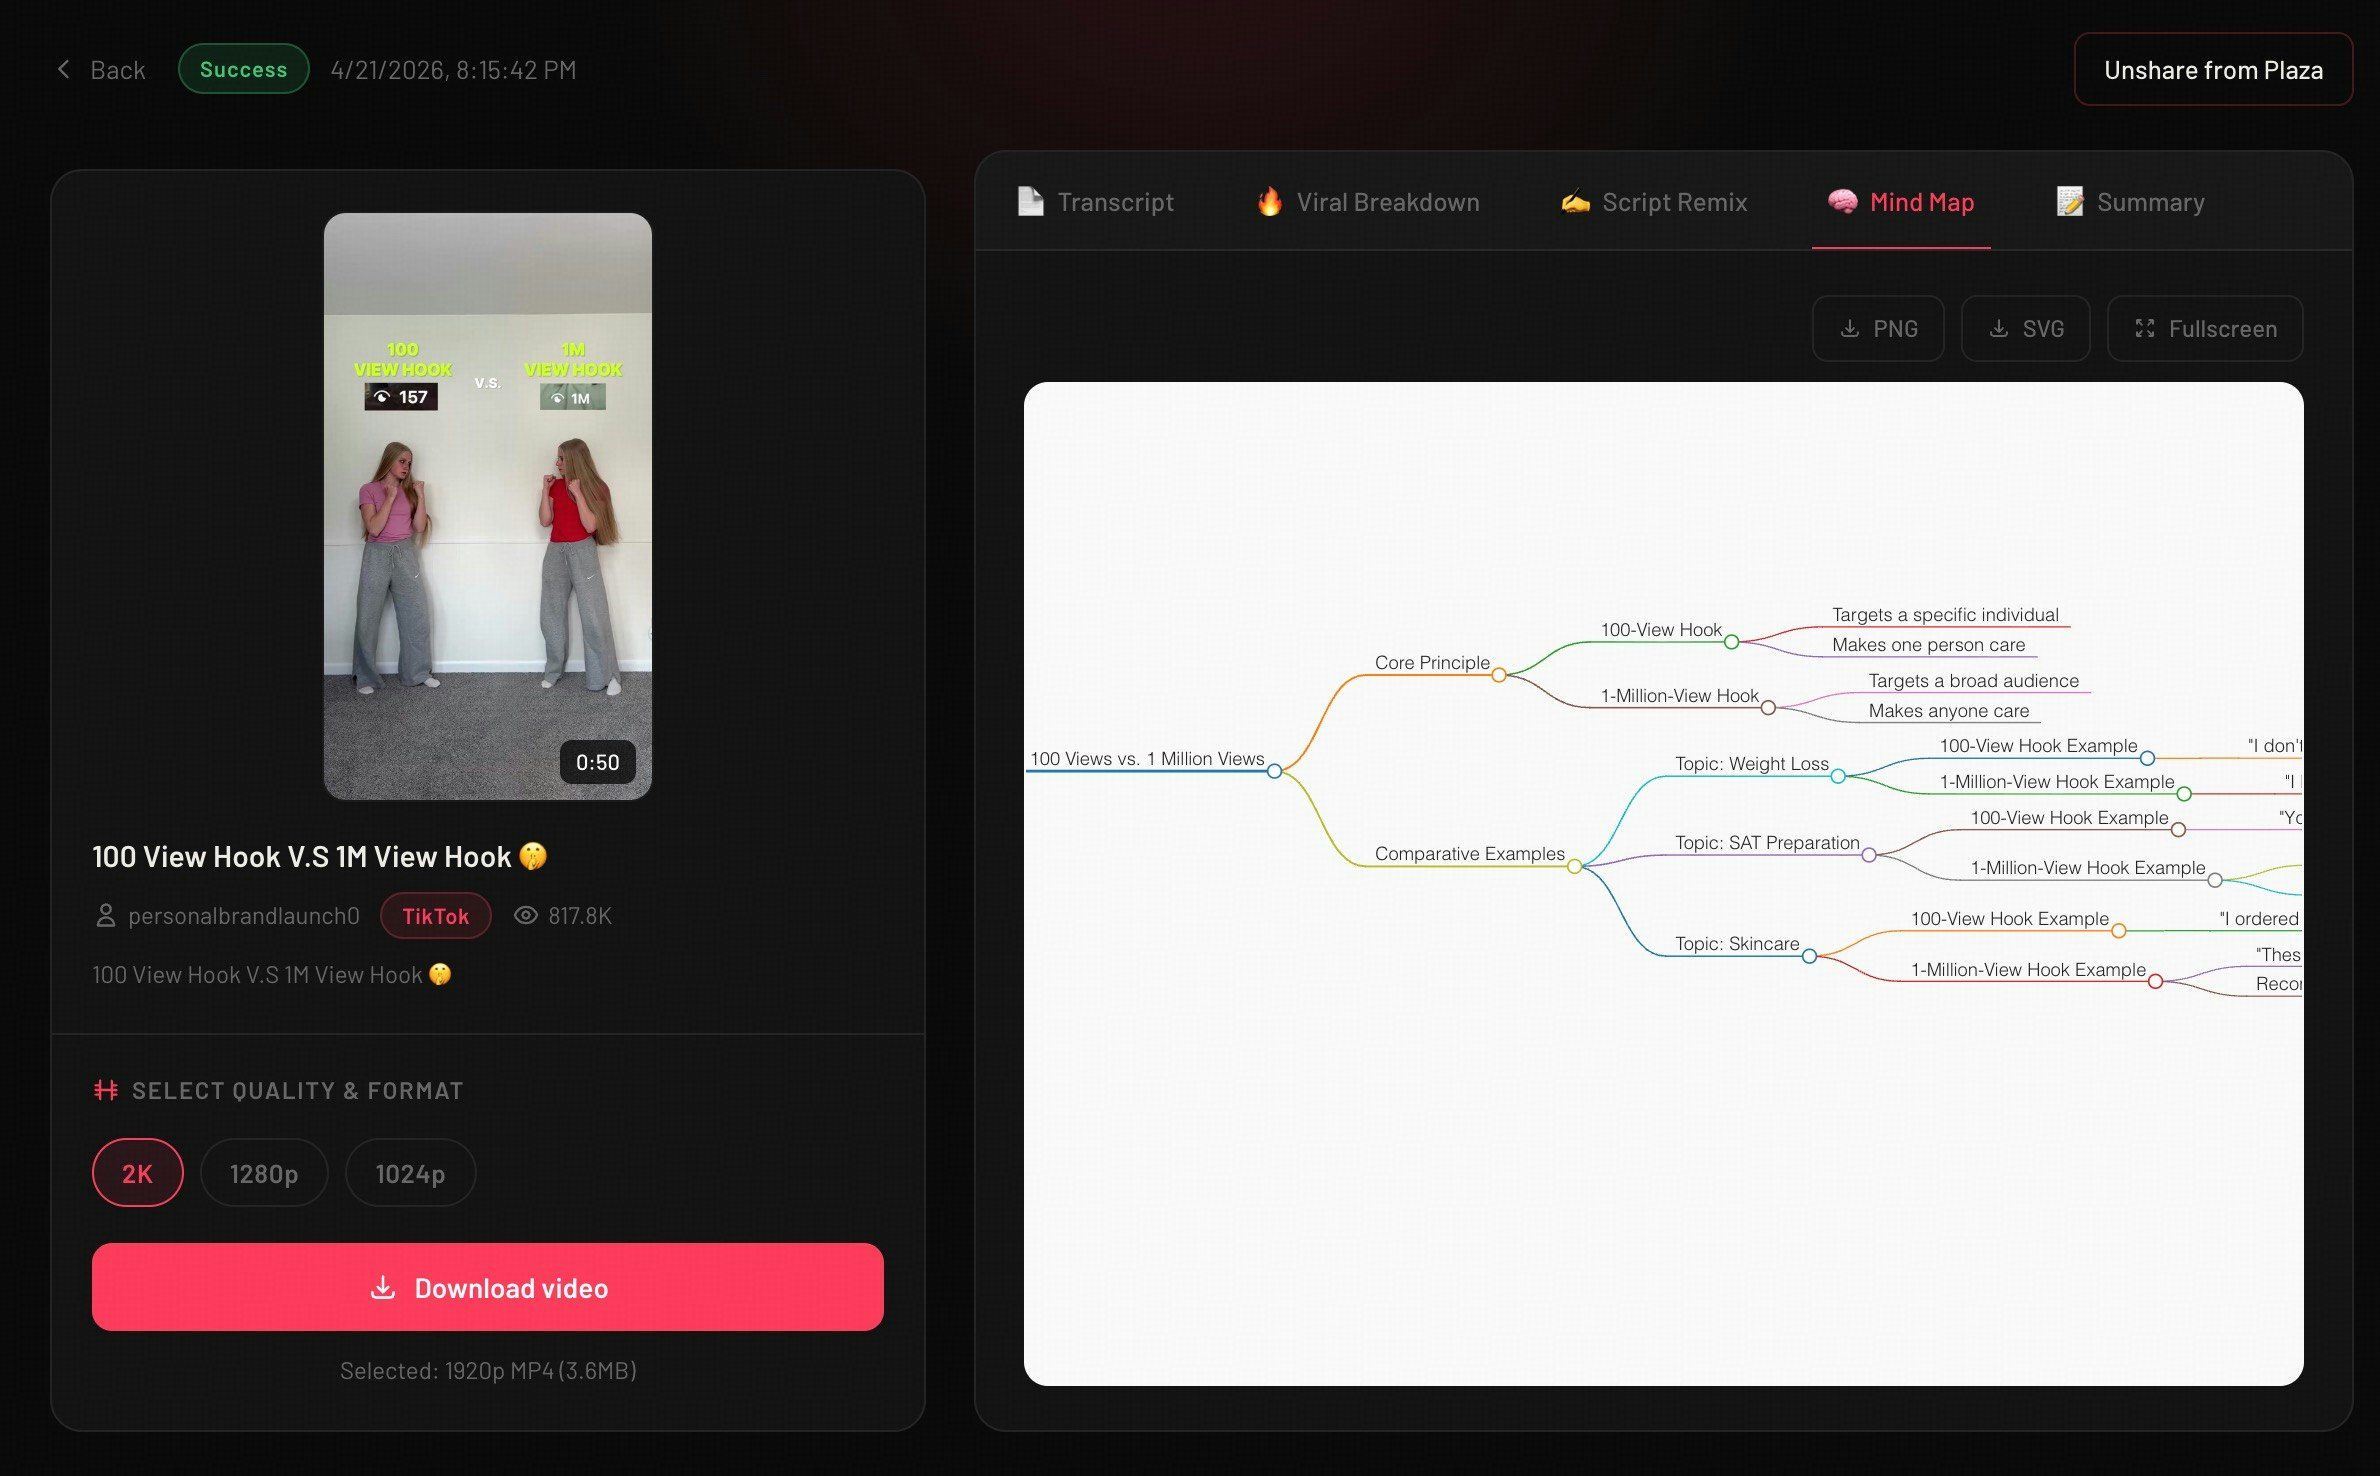This screenshot has height=1476, width=2380.
Task: Open mind map in Fullscreen
Action: coord(2205,328)
